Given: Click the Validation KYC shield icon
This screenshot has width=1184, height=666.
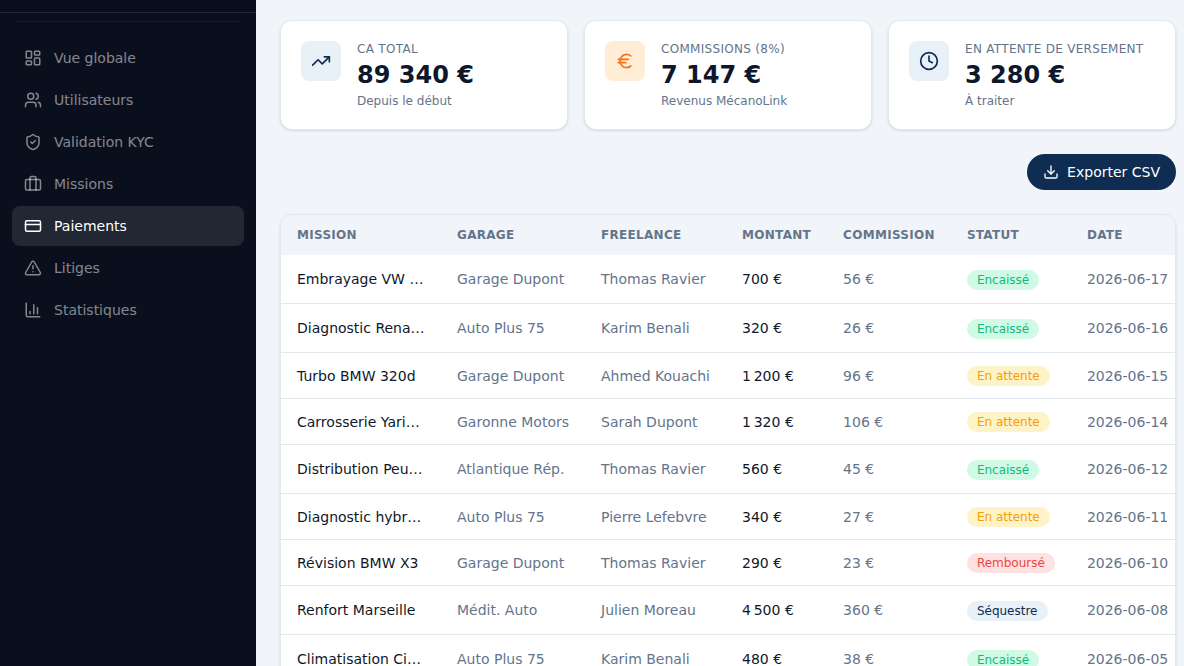Looking at the screenshot, I should click(x=32, y=142).
